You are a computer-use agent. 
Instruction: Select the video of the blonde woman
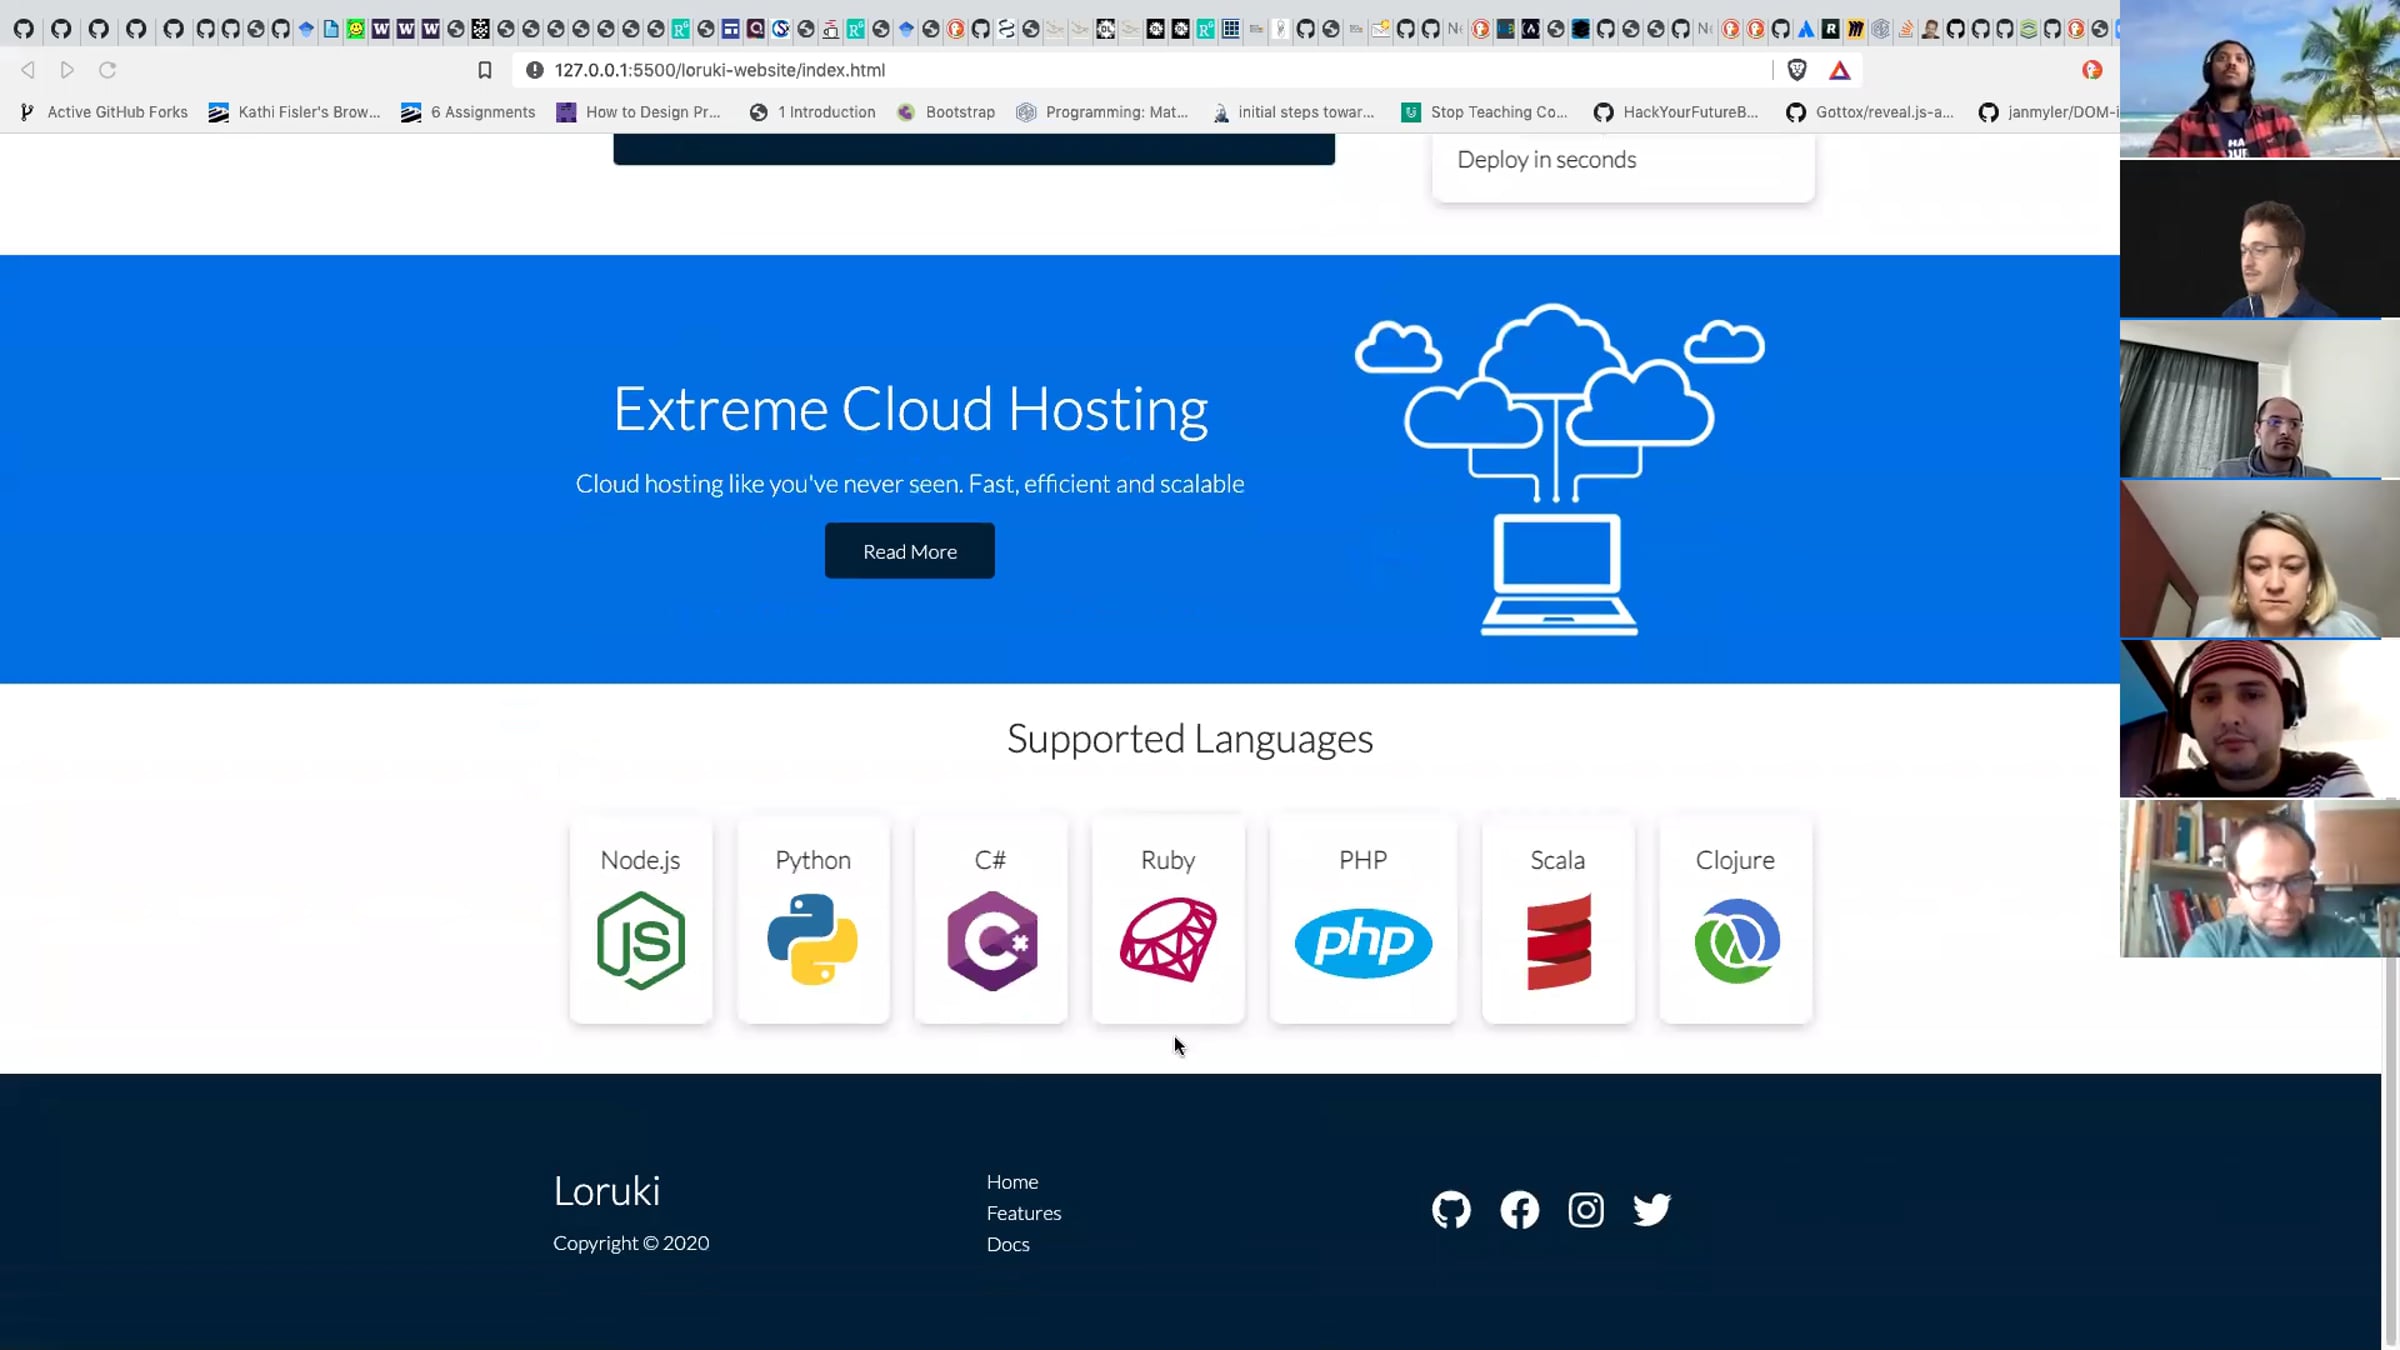pyautogui.click(x=2260, y=559)
